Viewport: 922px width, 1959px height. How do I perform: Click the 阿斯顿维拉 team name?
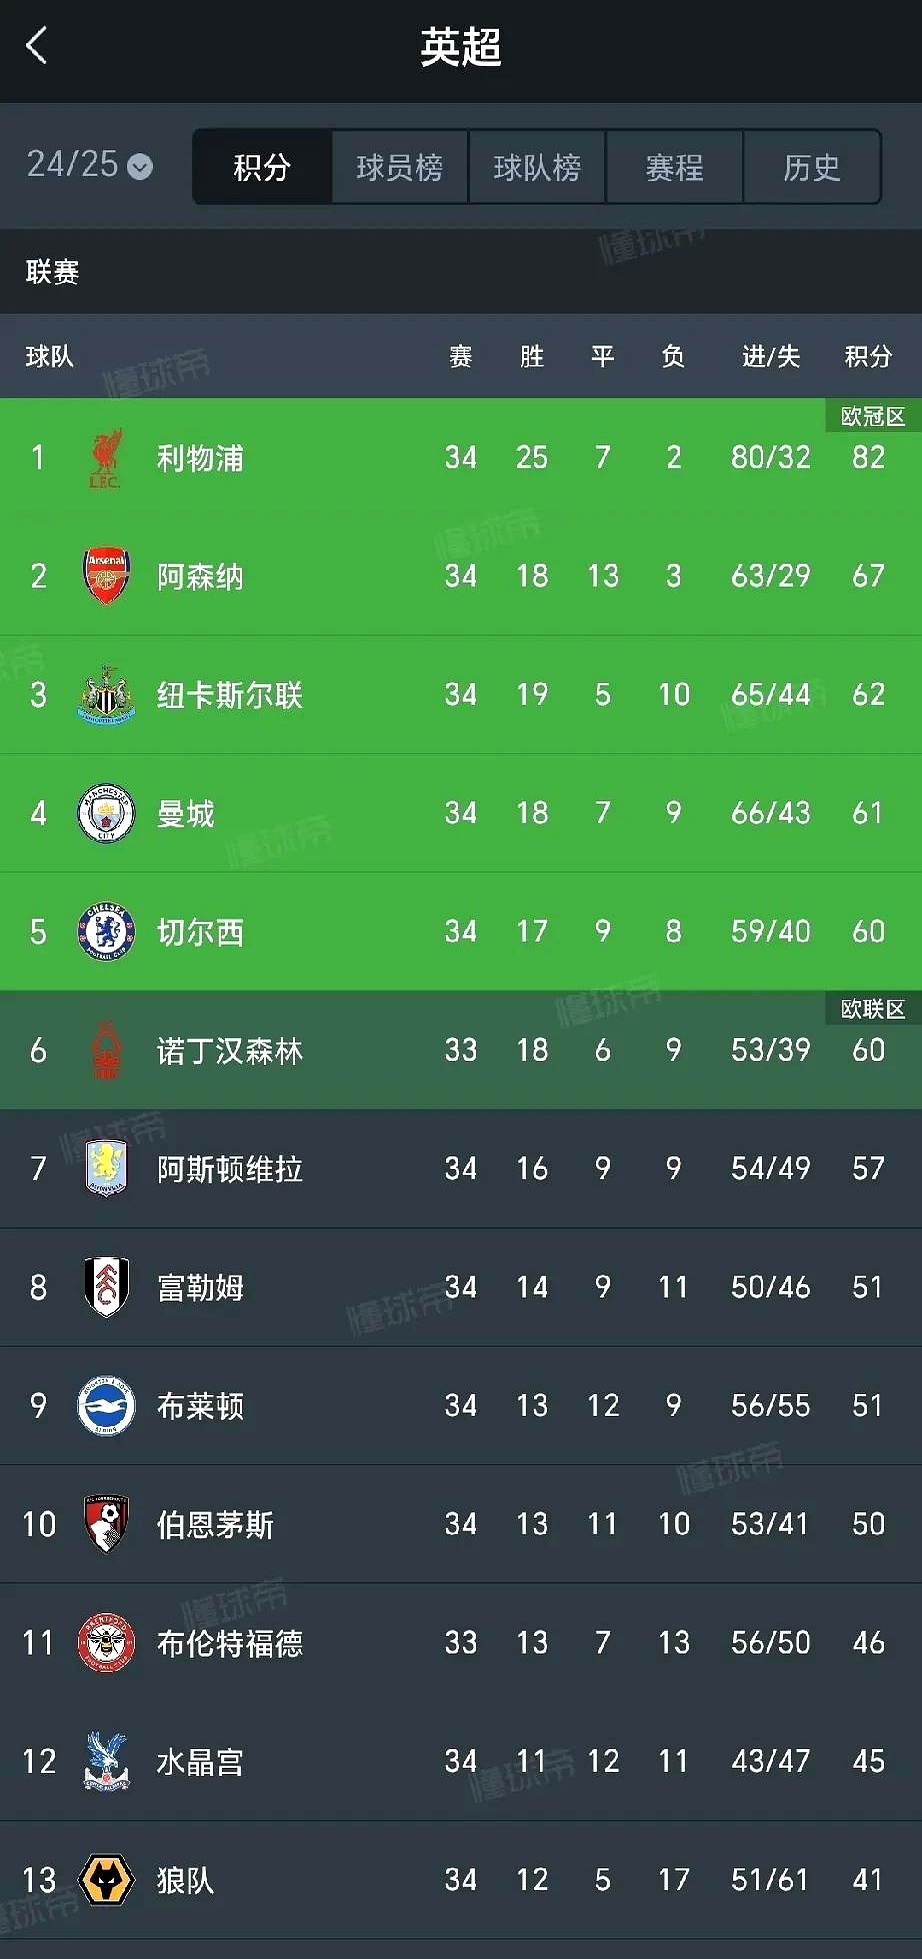click(x=226, y=1169)
